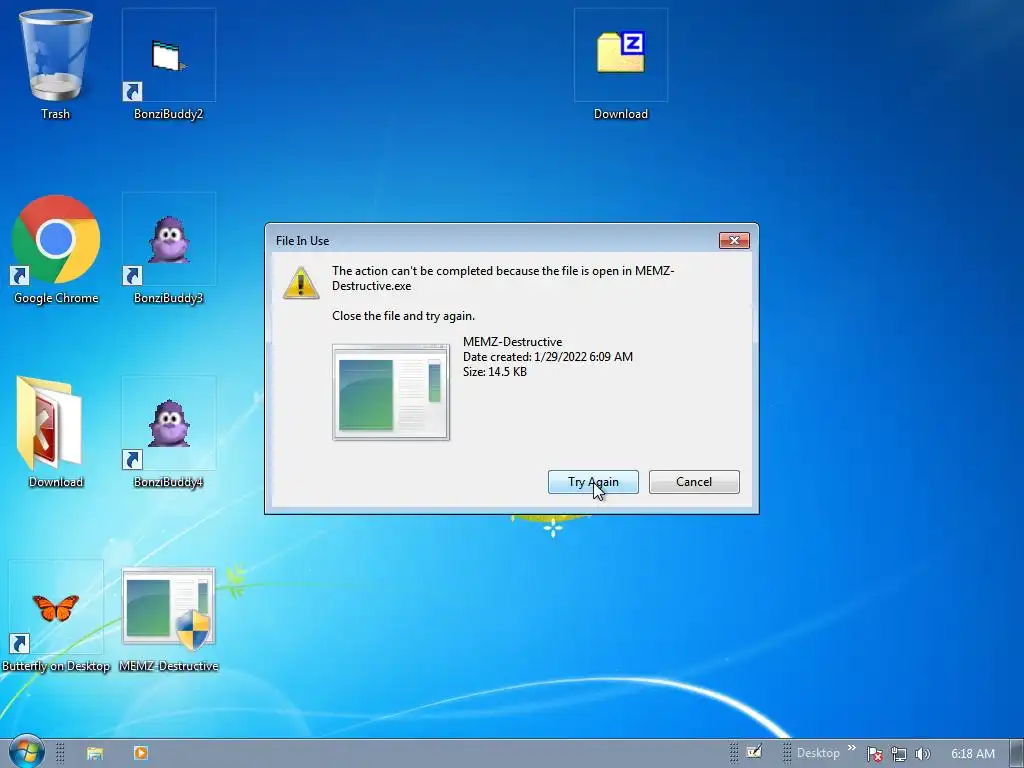Click the warning triangle icon in the dialog

pos(300,283)
